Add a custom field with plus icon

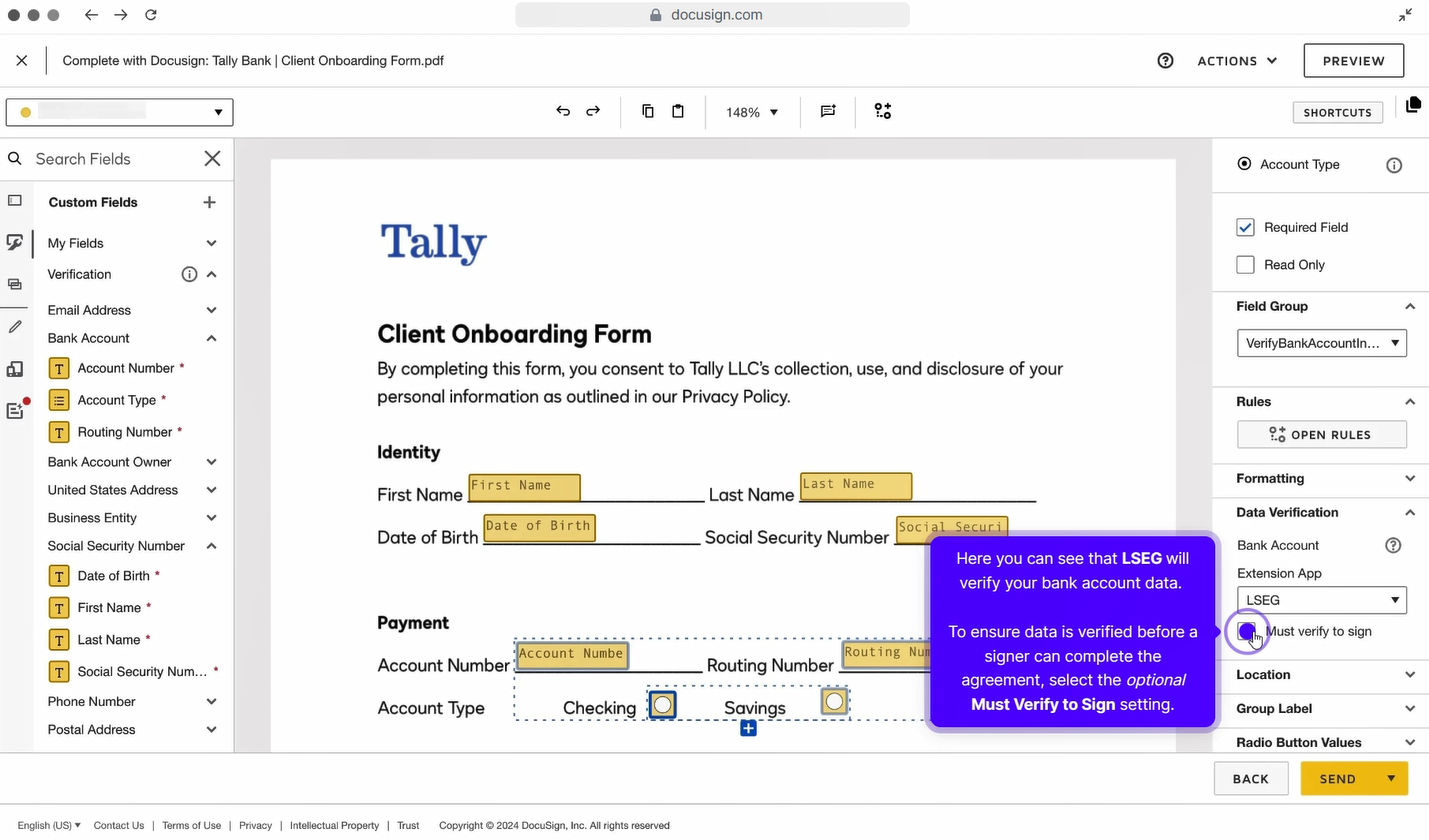[209, 202]
